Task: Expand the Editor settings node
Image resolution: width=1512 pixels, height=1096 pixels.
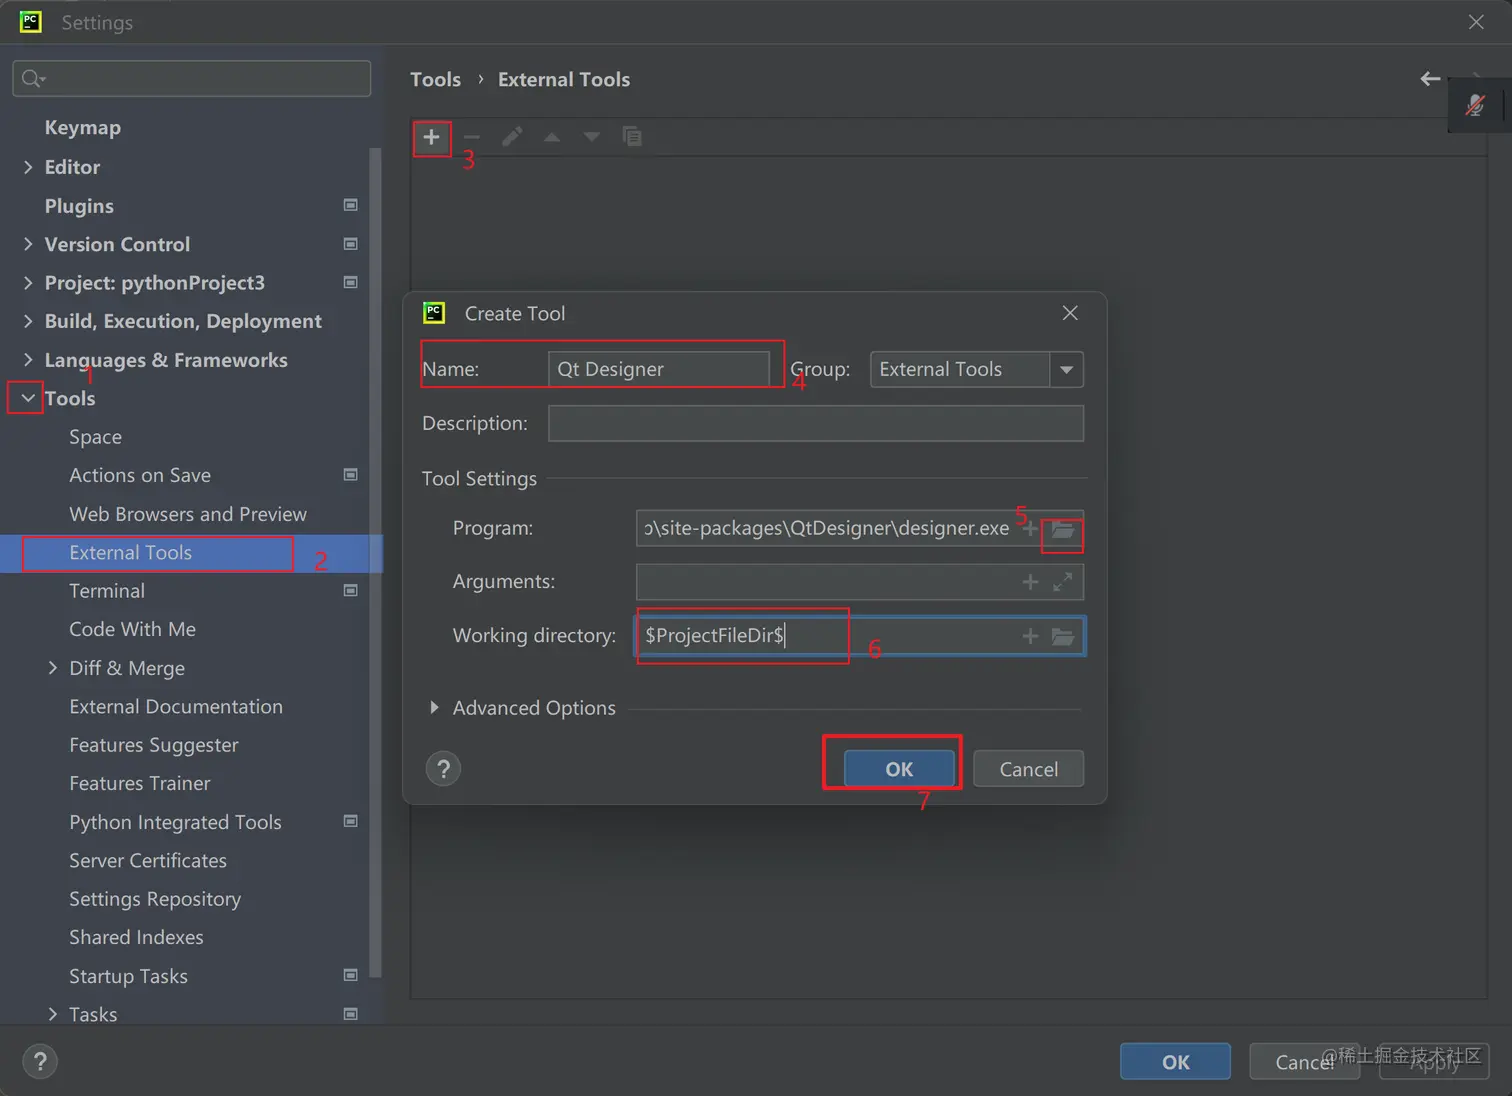Action: coord(28,167)
